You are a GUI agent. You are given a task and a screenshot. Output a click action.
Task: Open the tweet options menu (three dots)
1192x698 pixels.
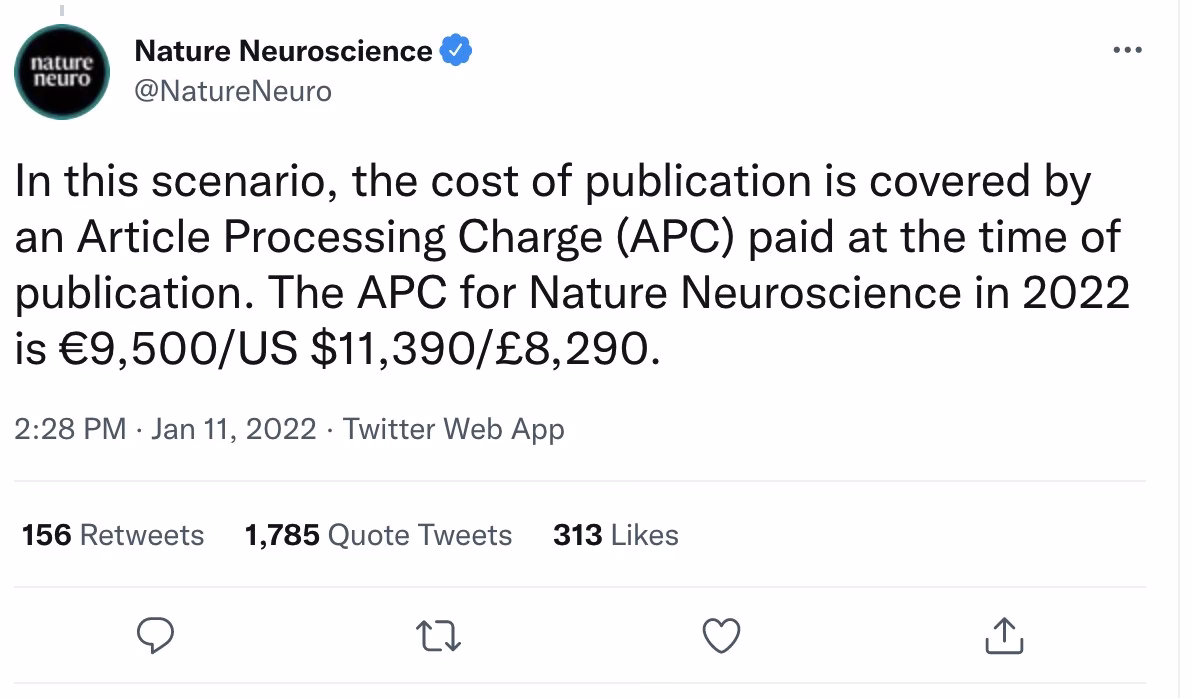click(x=1126, y=49)
